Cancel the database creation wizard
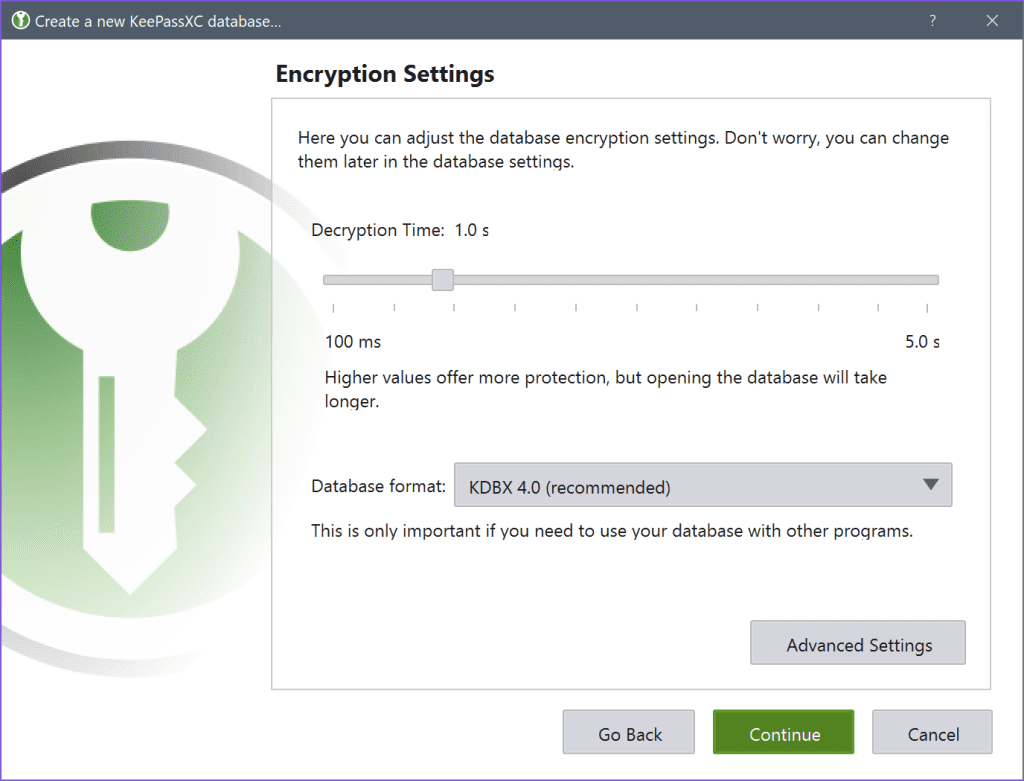The height and width of the screenshot is (781, 1024). (x=931, y=732)
